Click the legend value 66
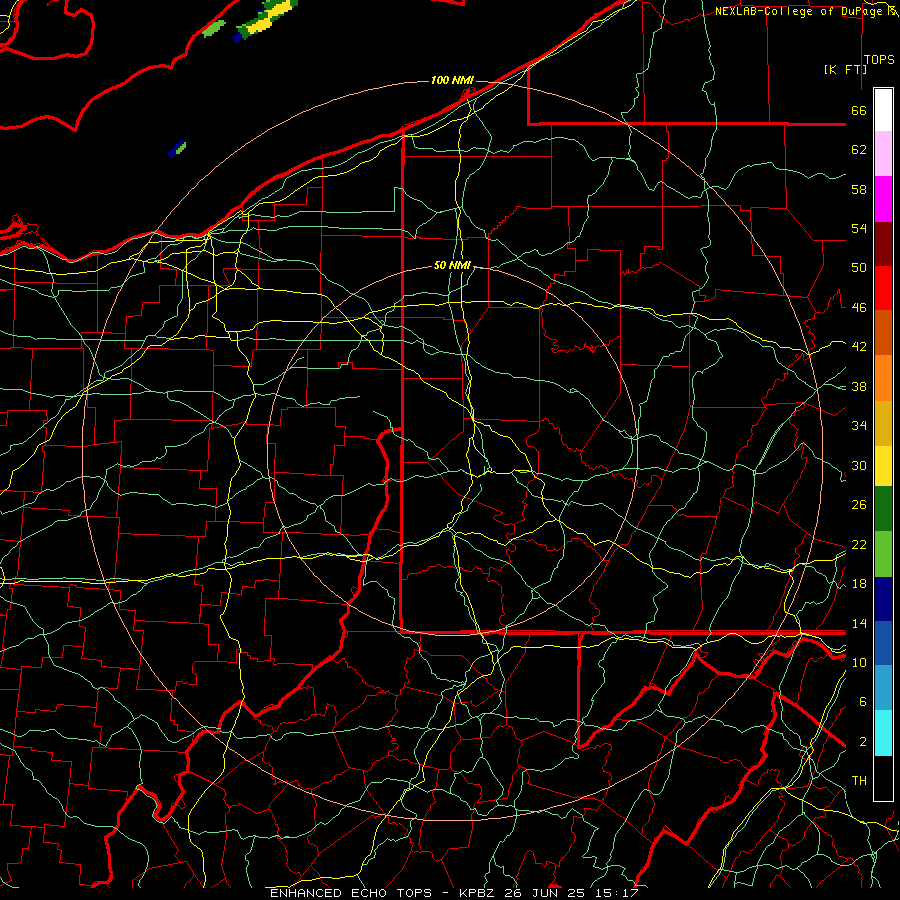The width and height of the screenshot is (900, 900). click(859, 110)
